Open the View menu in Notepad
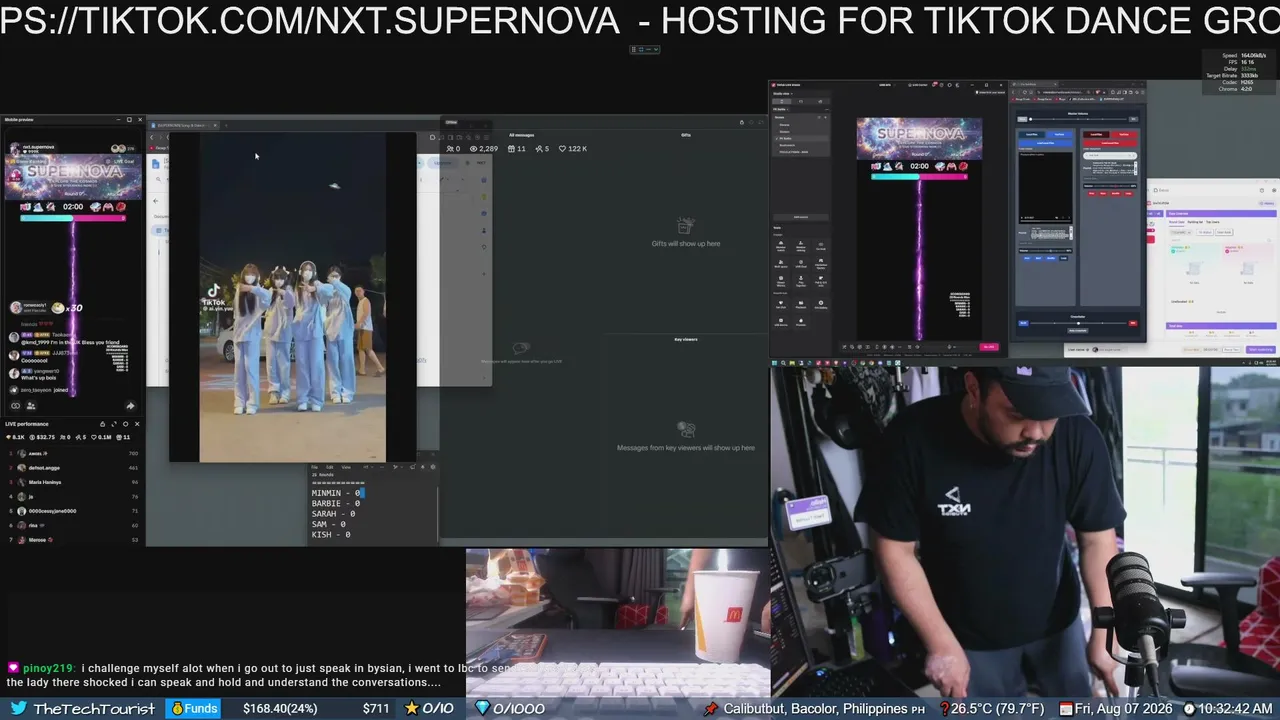This screenshot has height=720, width=1280. (346, 467)
